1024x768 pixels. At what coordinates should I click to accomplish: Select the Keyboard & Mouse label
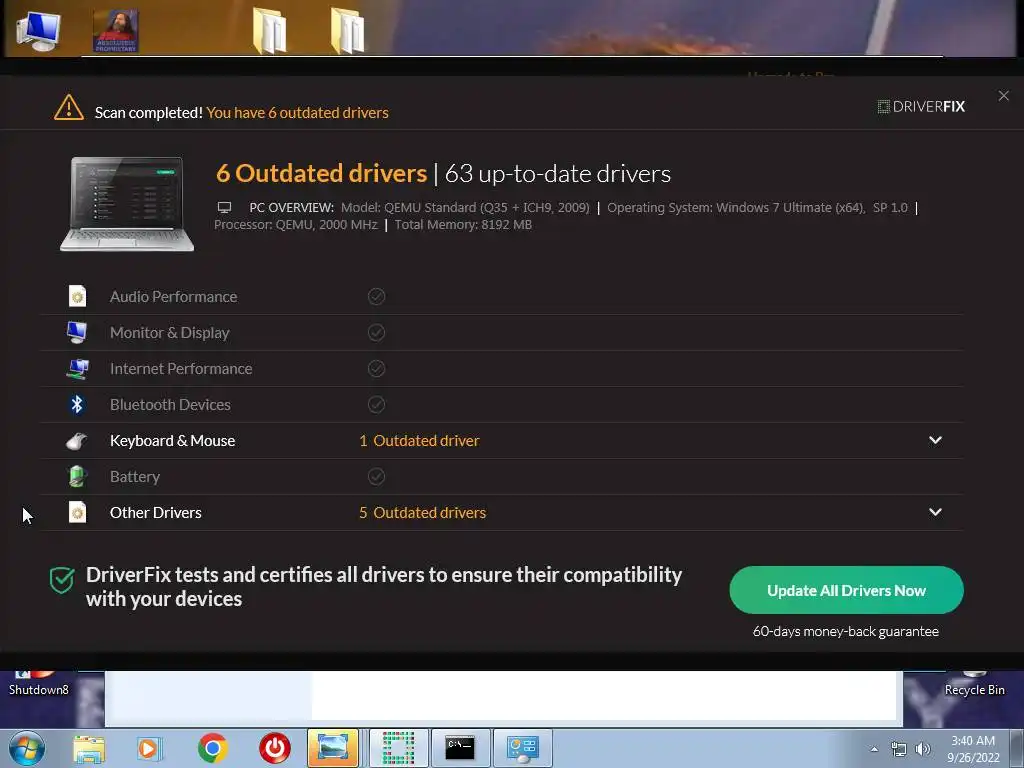pos(172,441)
